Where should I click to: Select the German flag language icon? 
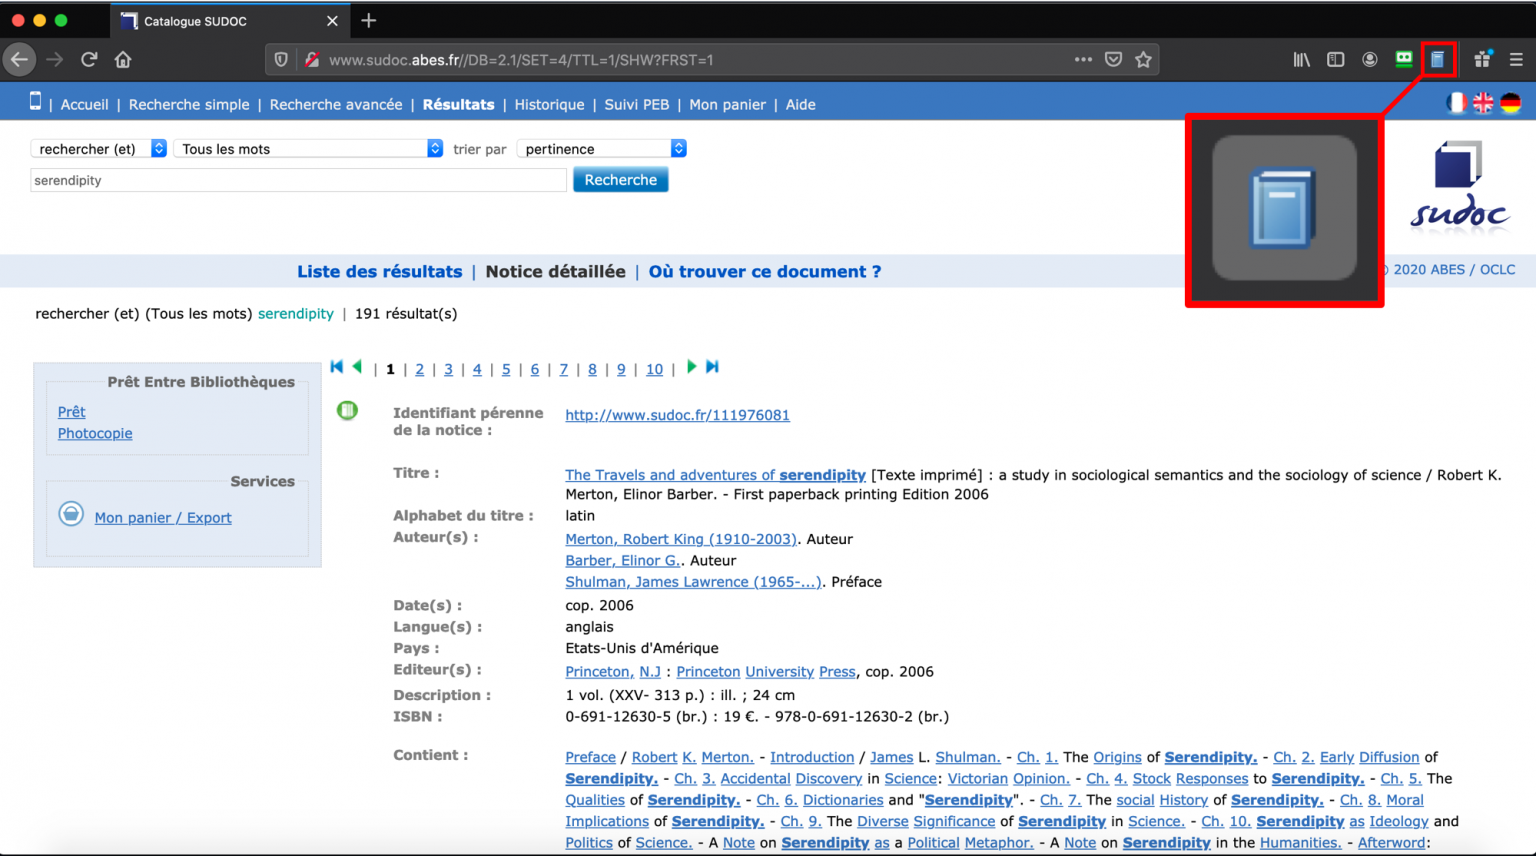tap(1510, 102)
